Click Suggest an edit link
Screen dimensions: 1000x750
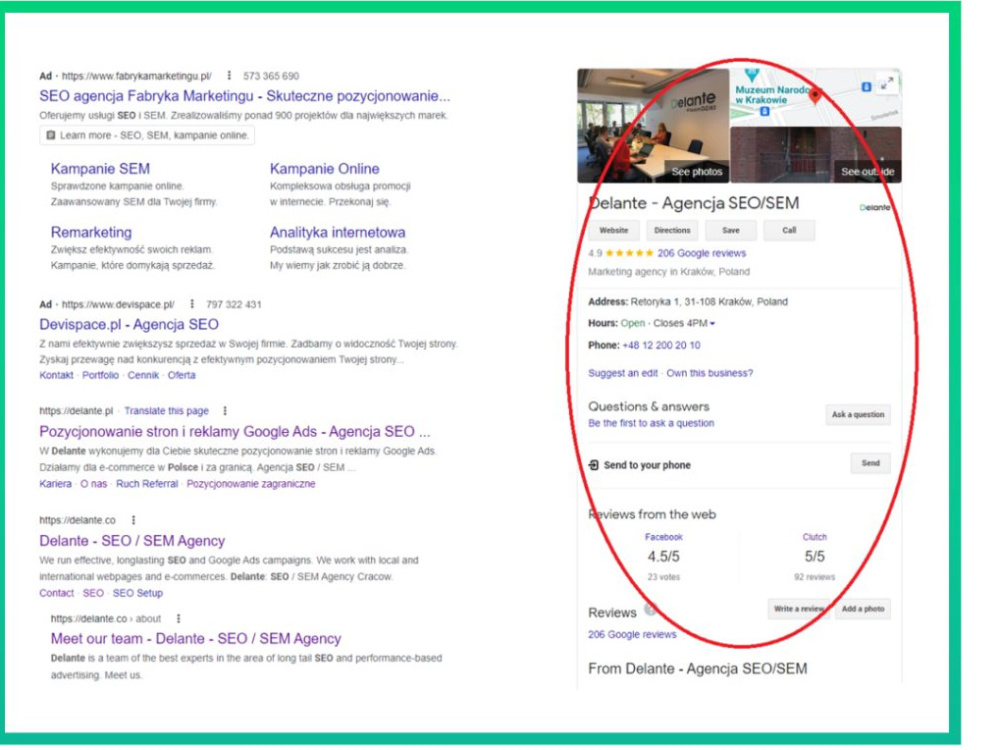coord(623,373)
